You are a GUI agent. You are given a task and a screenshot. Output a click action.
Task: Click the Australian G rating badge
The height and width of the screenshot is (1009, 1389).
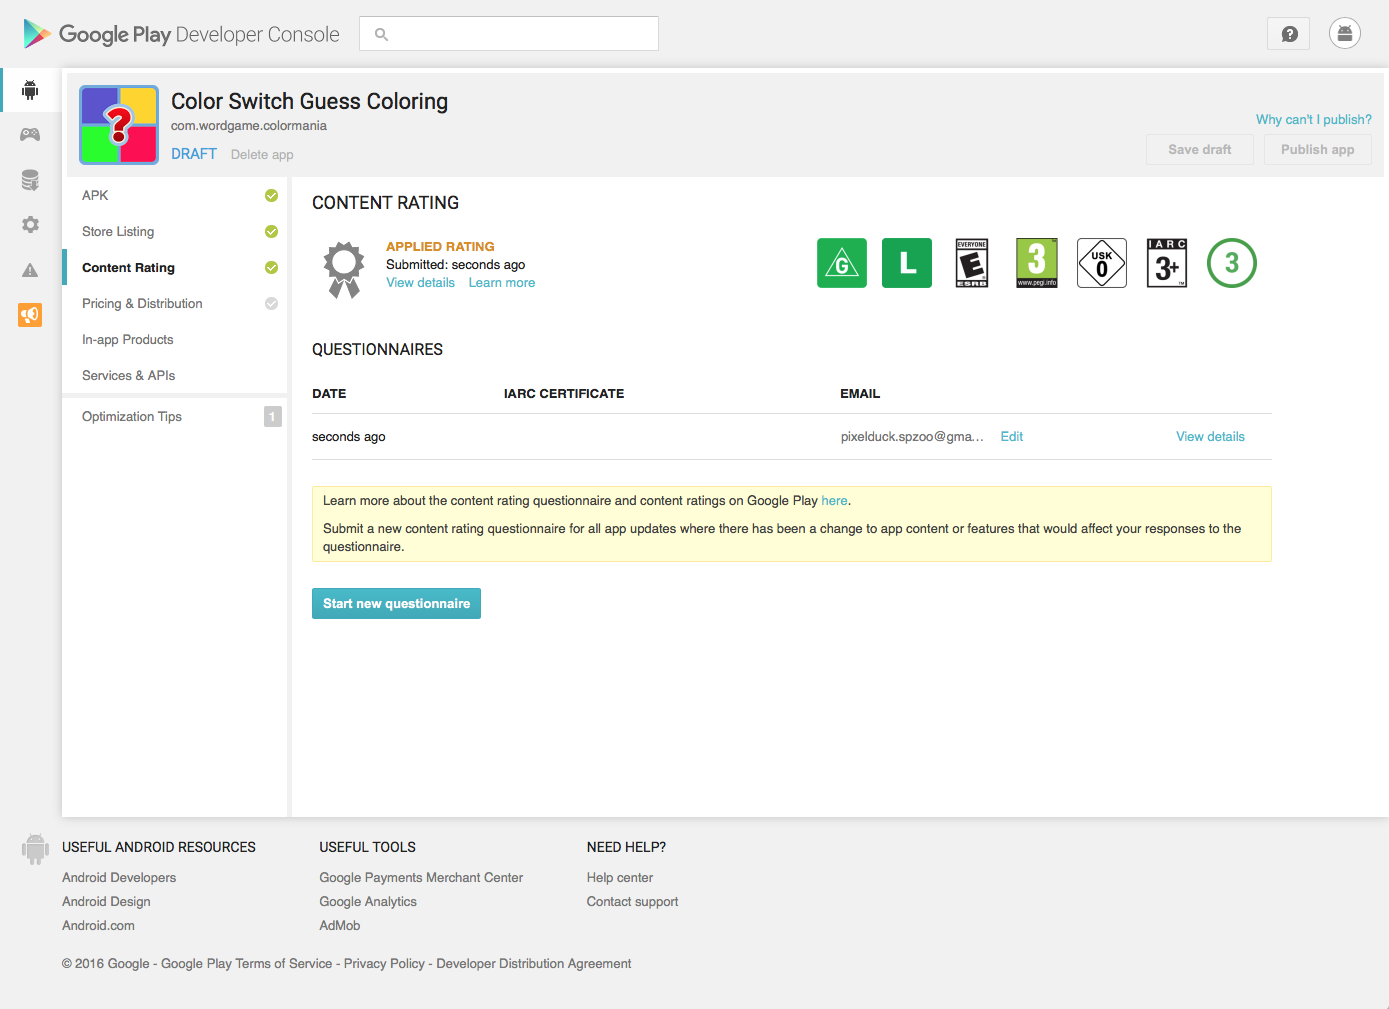(x=842, y=263)
